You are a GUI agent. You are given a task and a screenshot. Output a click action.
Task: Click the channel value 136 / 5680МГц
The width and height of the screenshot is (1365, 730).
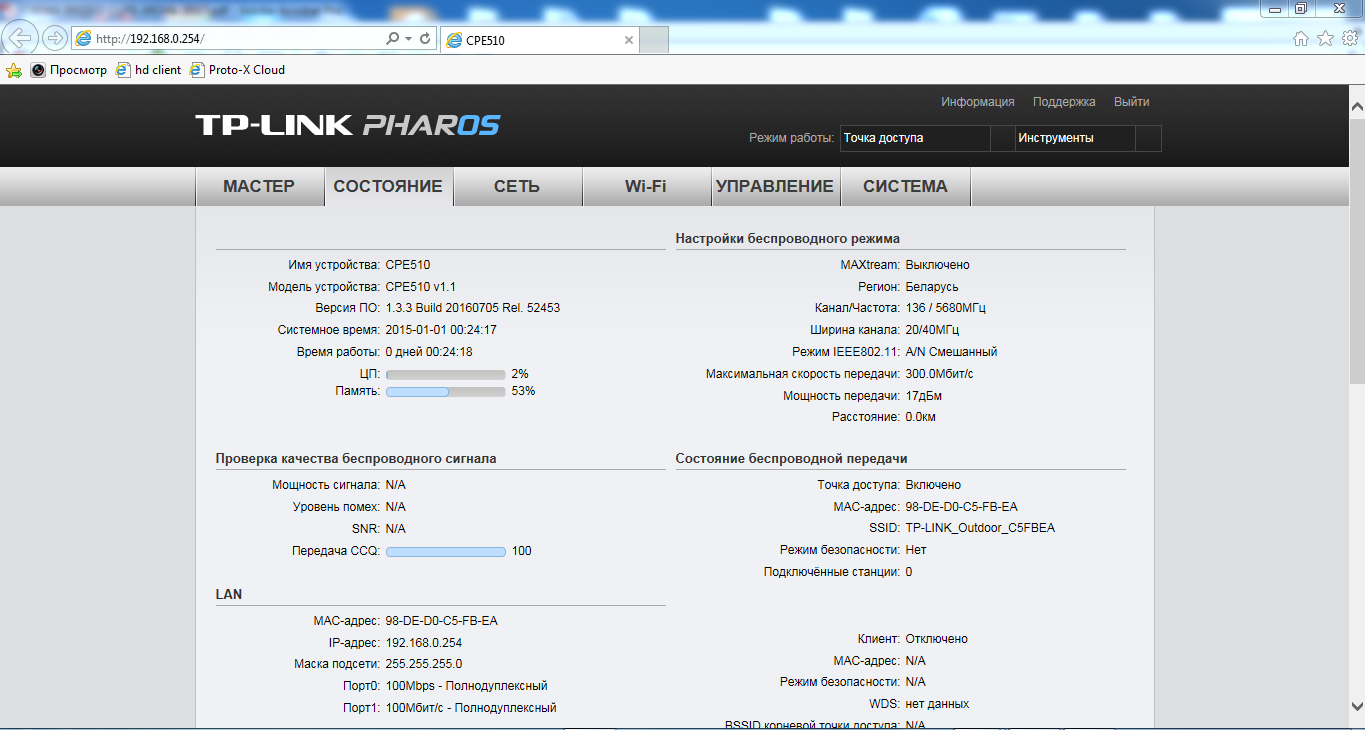click(946, 308)
